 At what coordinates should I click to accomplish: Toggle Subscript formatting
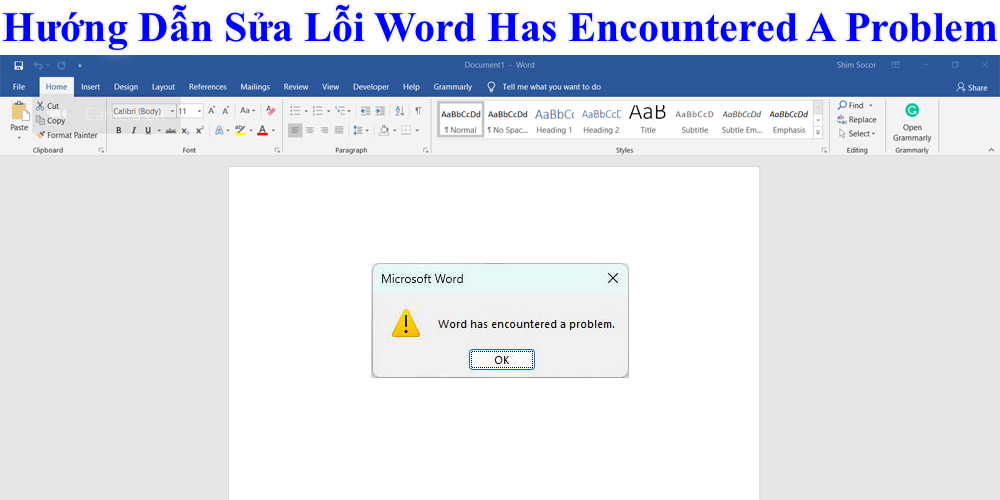point(185,130)
